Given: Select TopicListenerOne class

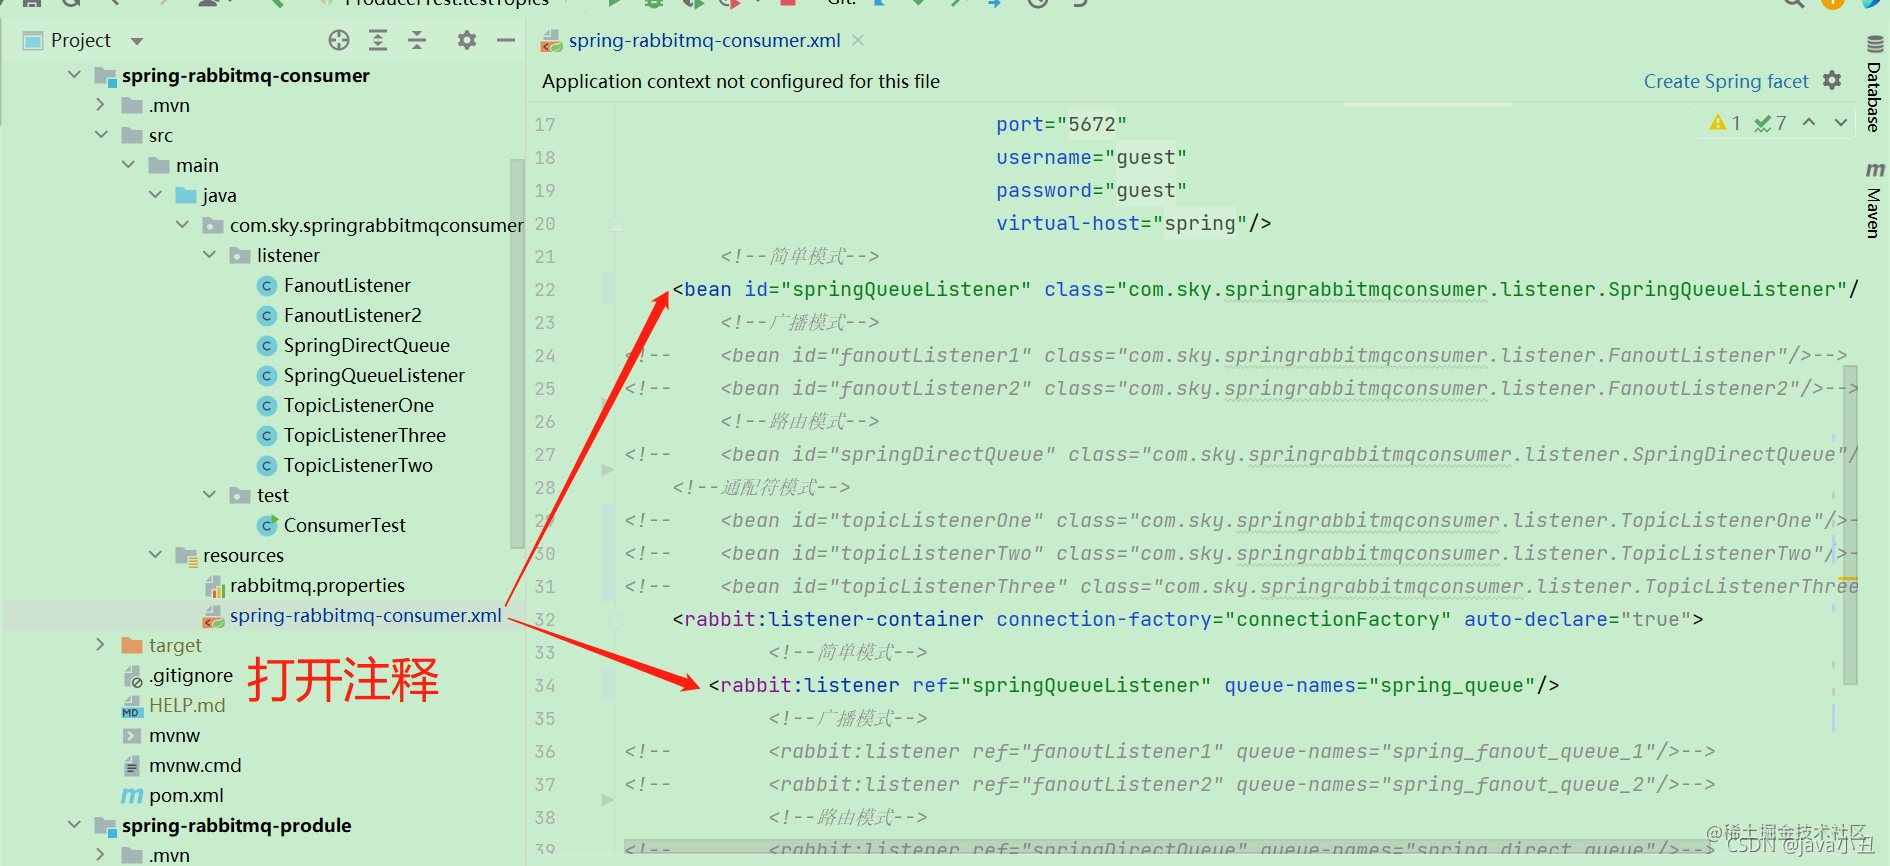Looking at the screenshot, I should point(358,405).
